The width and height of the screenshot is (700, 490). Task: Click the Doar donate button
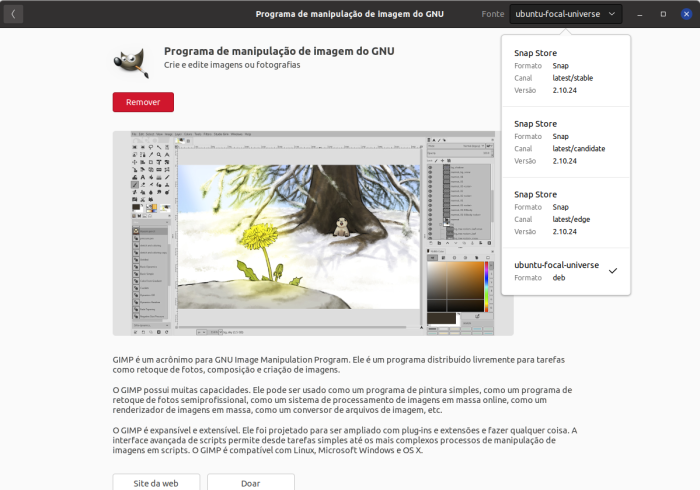tap(250, 483)
